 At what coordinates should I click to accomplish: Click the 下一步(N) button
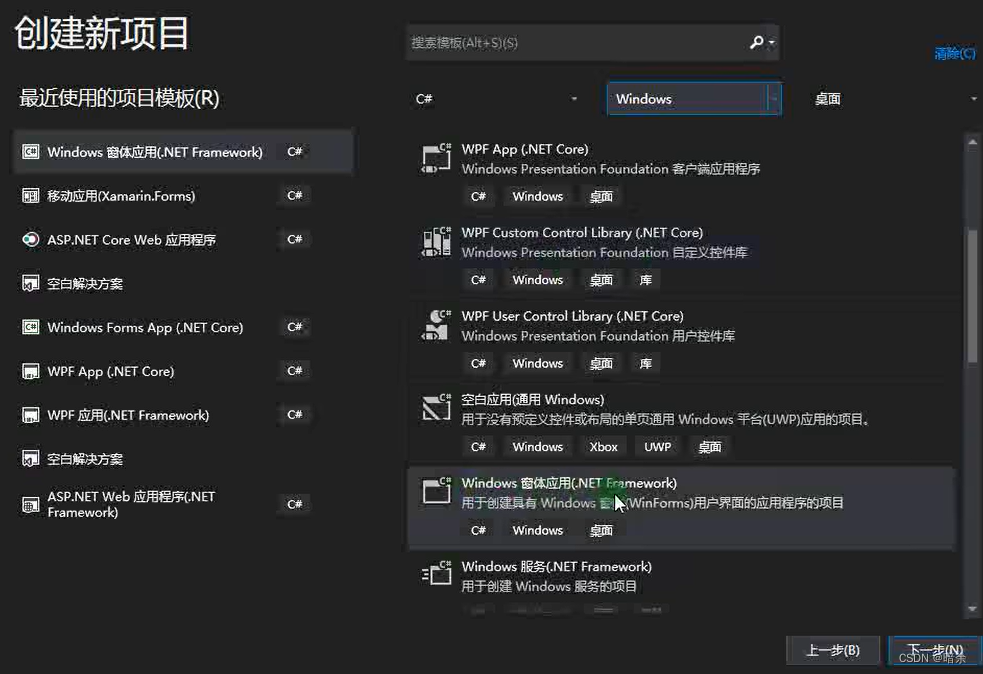pos(927,650)
